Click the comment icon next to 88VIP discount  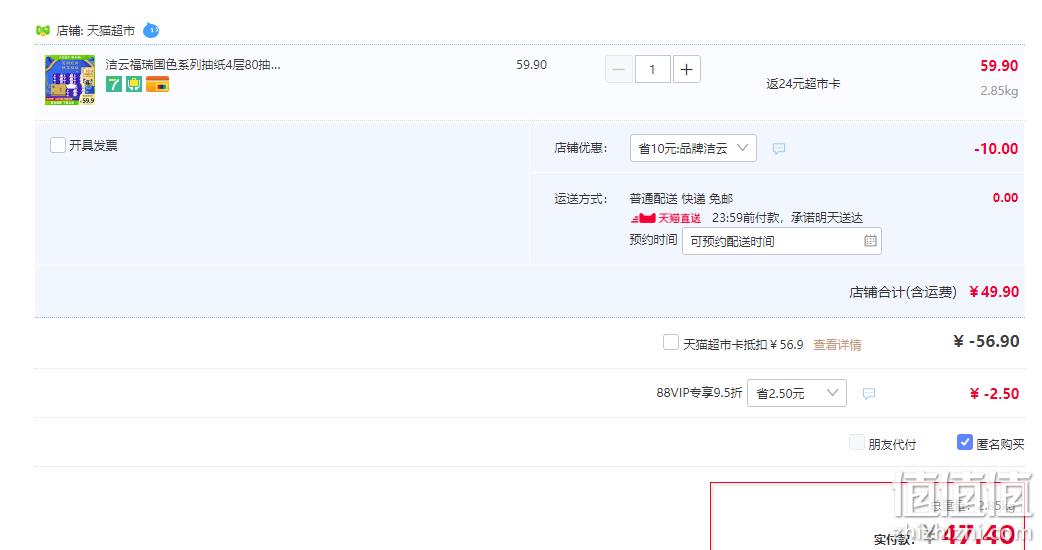[x=869, y=393]
